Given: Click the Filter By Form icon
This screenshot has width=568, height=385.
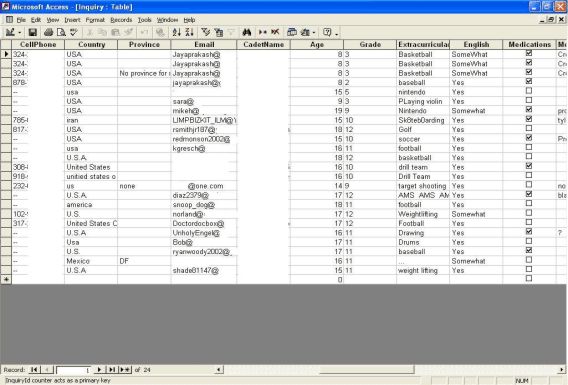Looking at the screenshot, I should 218,33.
